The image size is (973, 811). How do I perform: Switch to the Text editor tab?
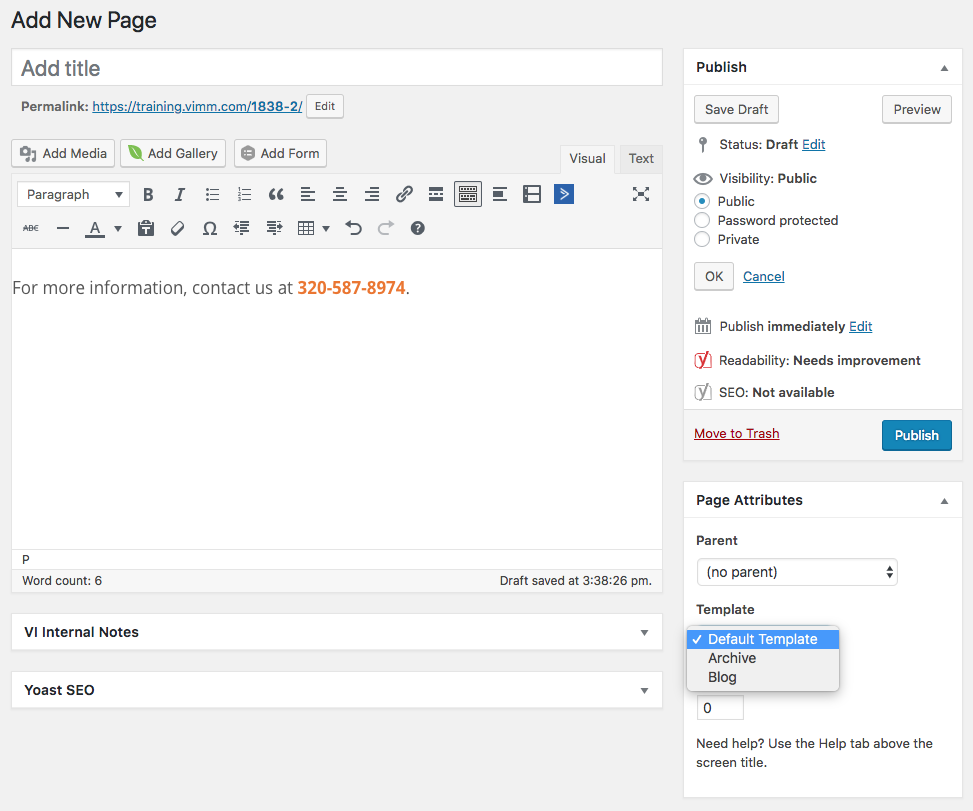pos(641,159)
